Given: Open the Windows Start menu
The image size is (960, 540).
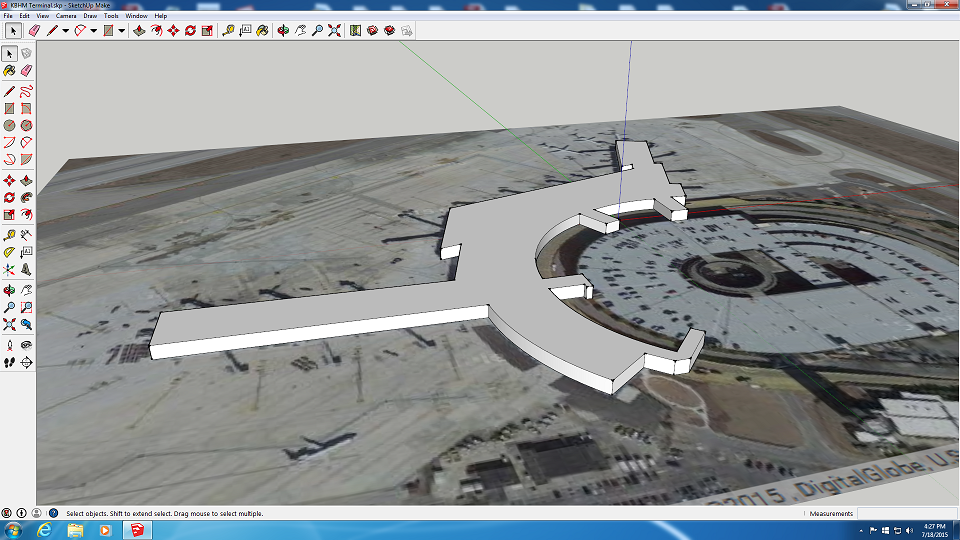Looking at the screenshot, I should tap(13, 530).
